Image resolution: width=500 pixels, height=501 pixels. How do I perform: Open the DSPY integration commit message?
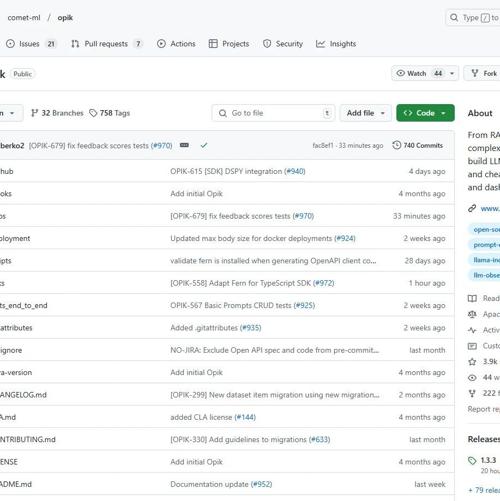[226, 171]
